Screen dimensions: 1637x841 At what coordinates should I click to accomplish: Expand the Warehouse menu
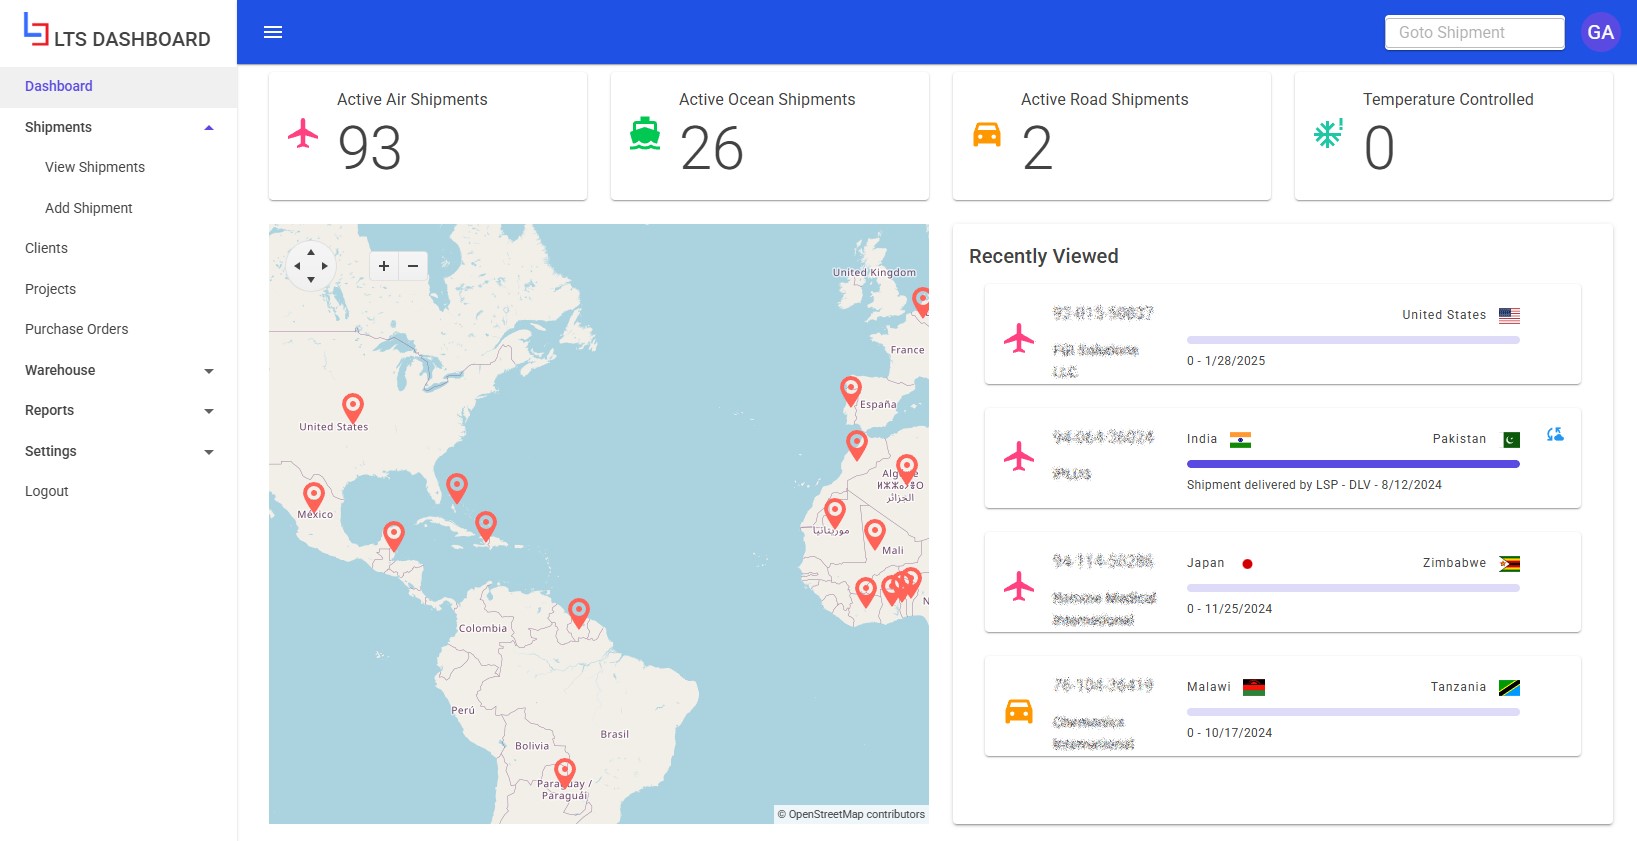[209, 371]
